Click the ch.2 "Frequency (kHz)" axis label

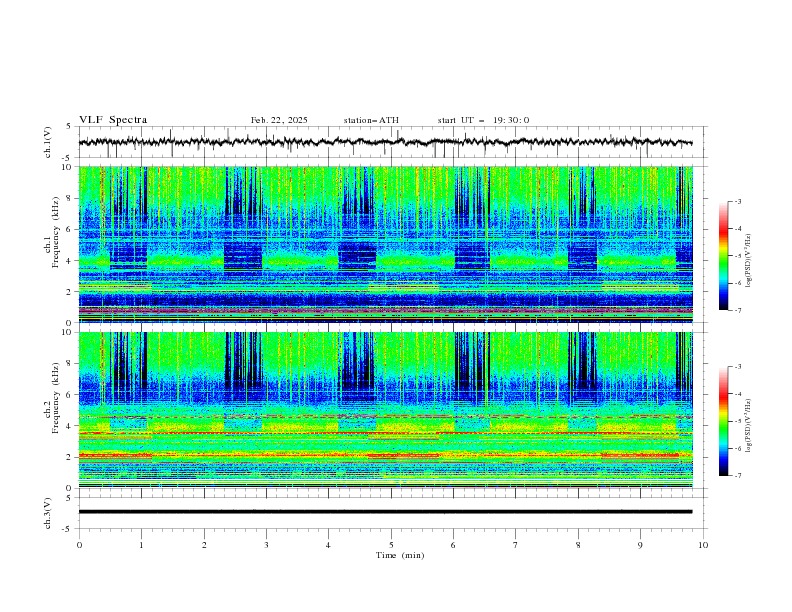[56, 397]
